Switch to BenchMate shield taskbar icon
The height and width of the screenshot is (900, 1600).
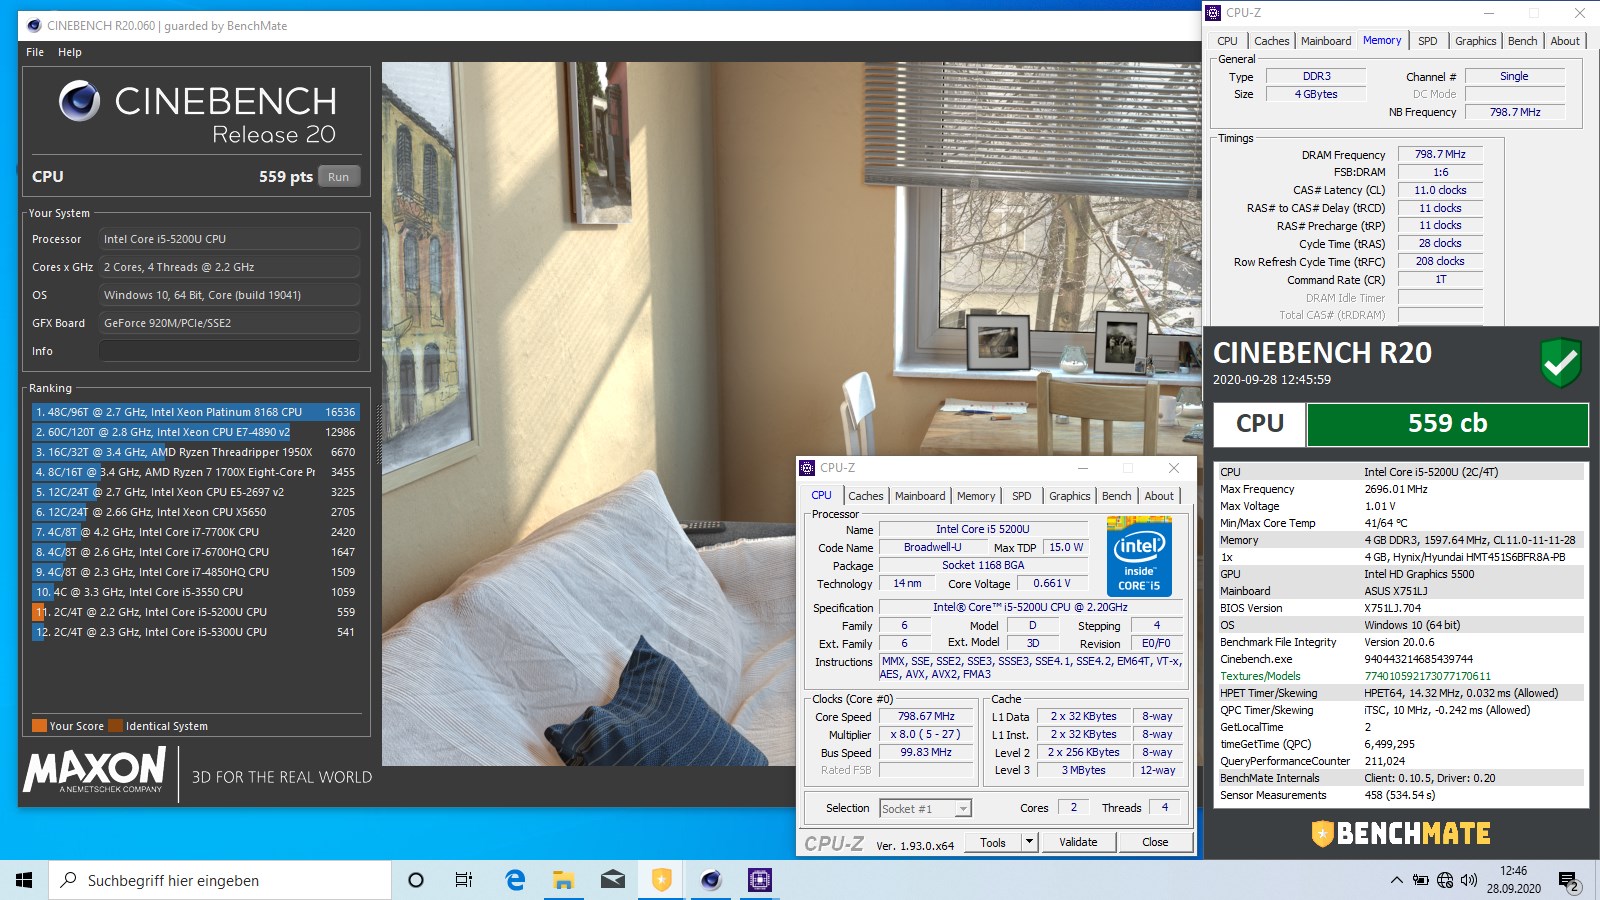click(661, 880)
